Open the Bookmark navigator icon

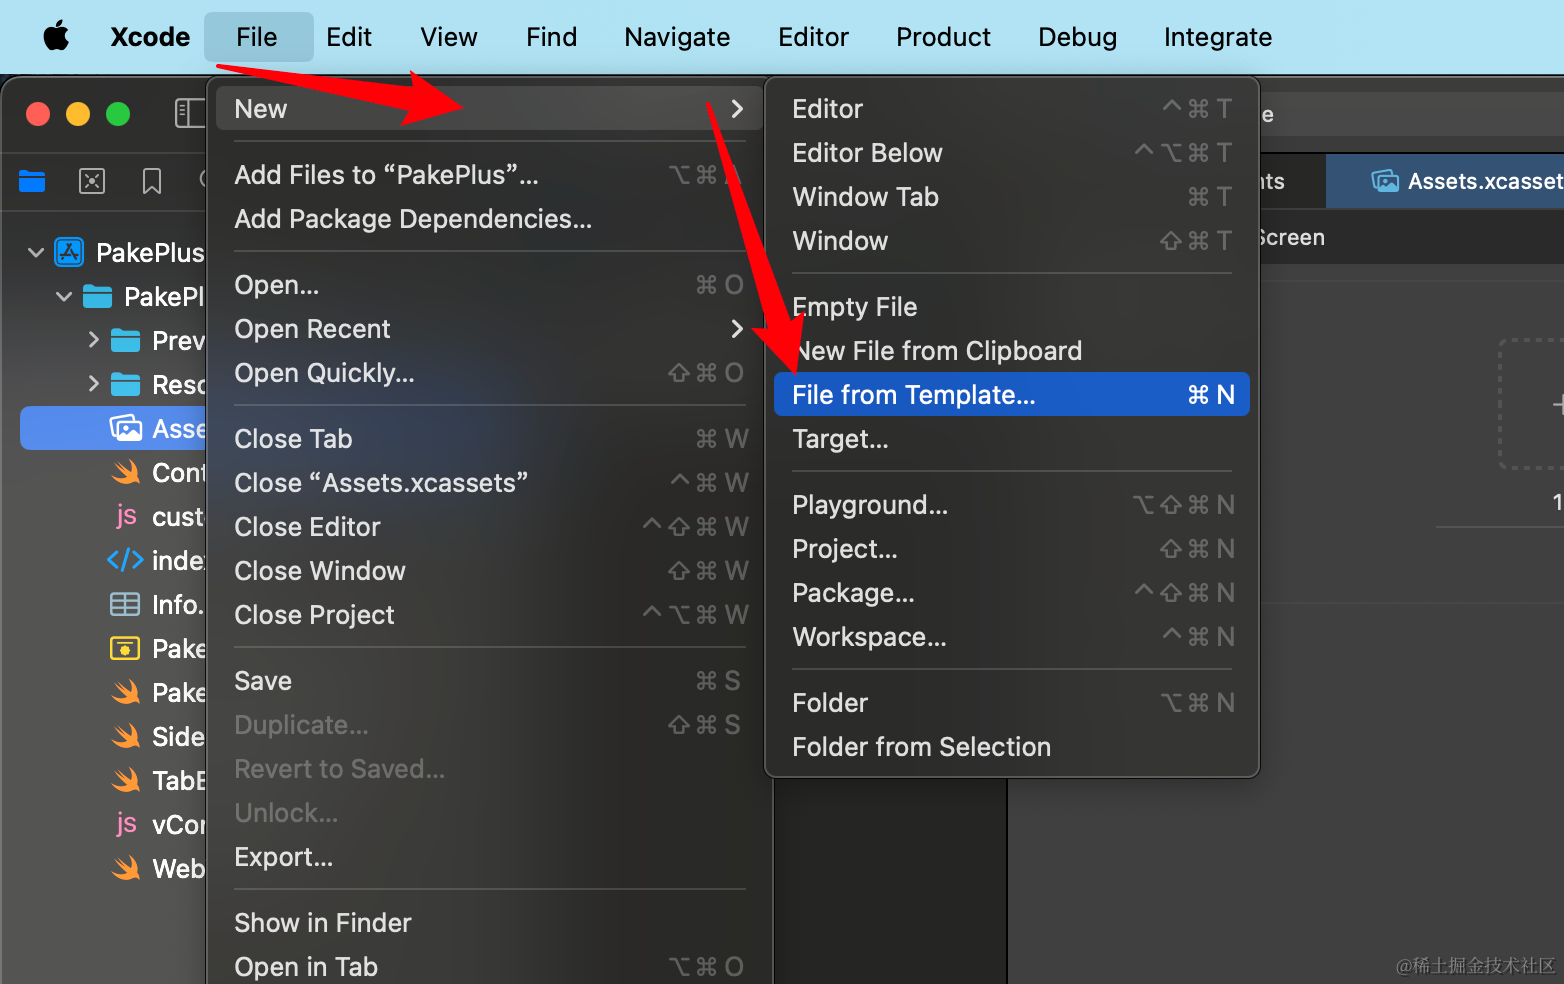pyautogui.click(x=152, y=181)
